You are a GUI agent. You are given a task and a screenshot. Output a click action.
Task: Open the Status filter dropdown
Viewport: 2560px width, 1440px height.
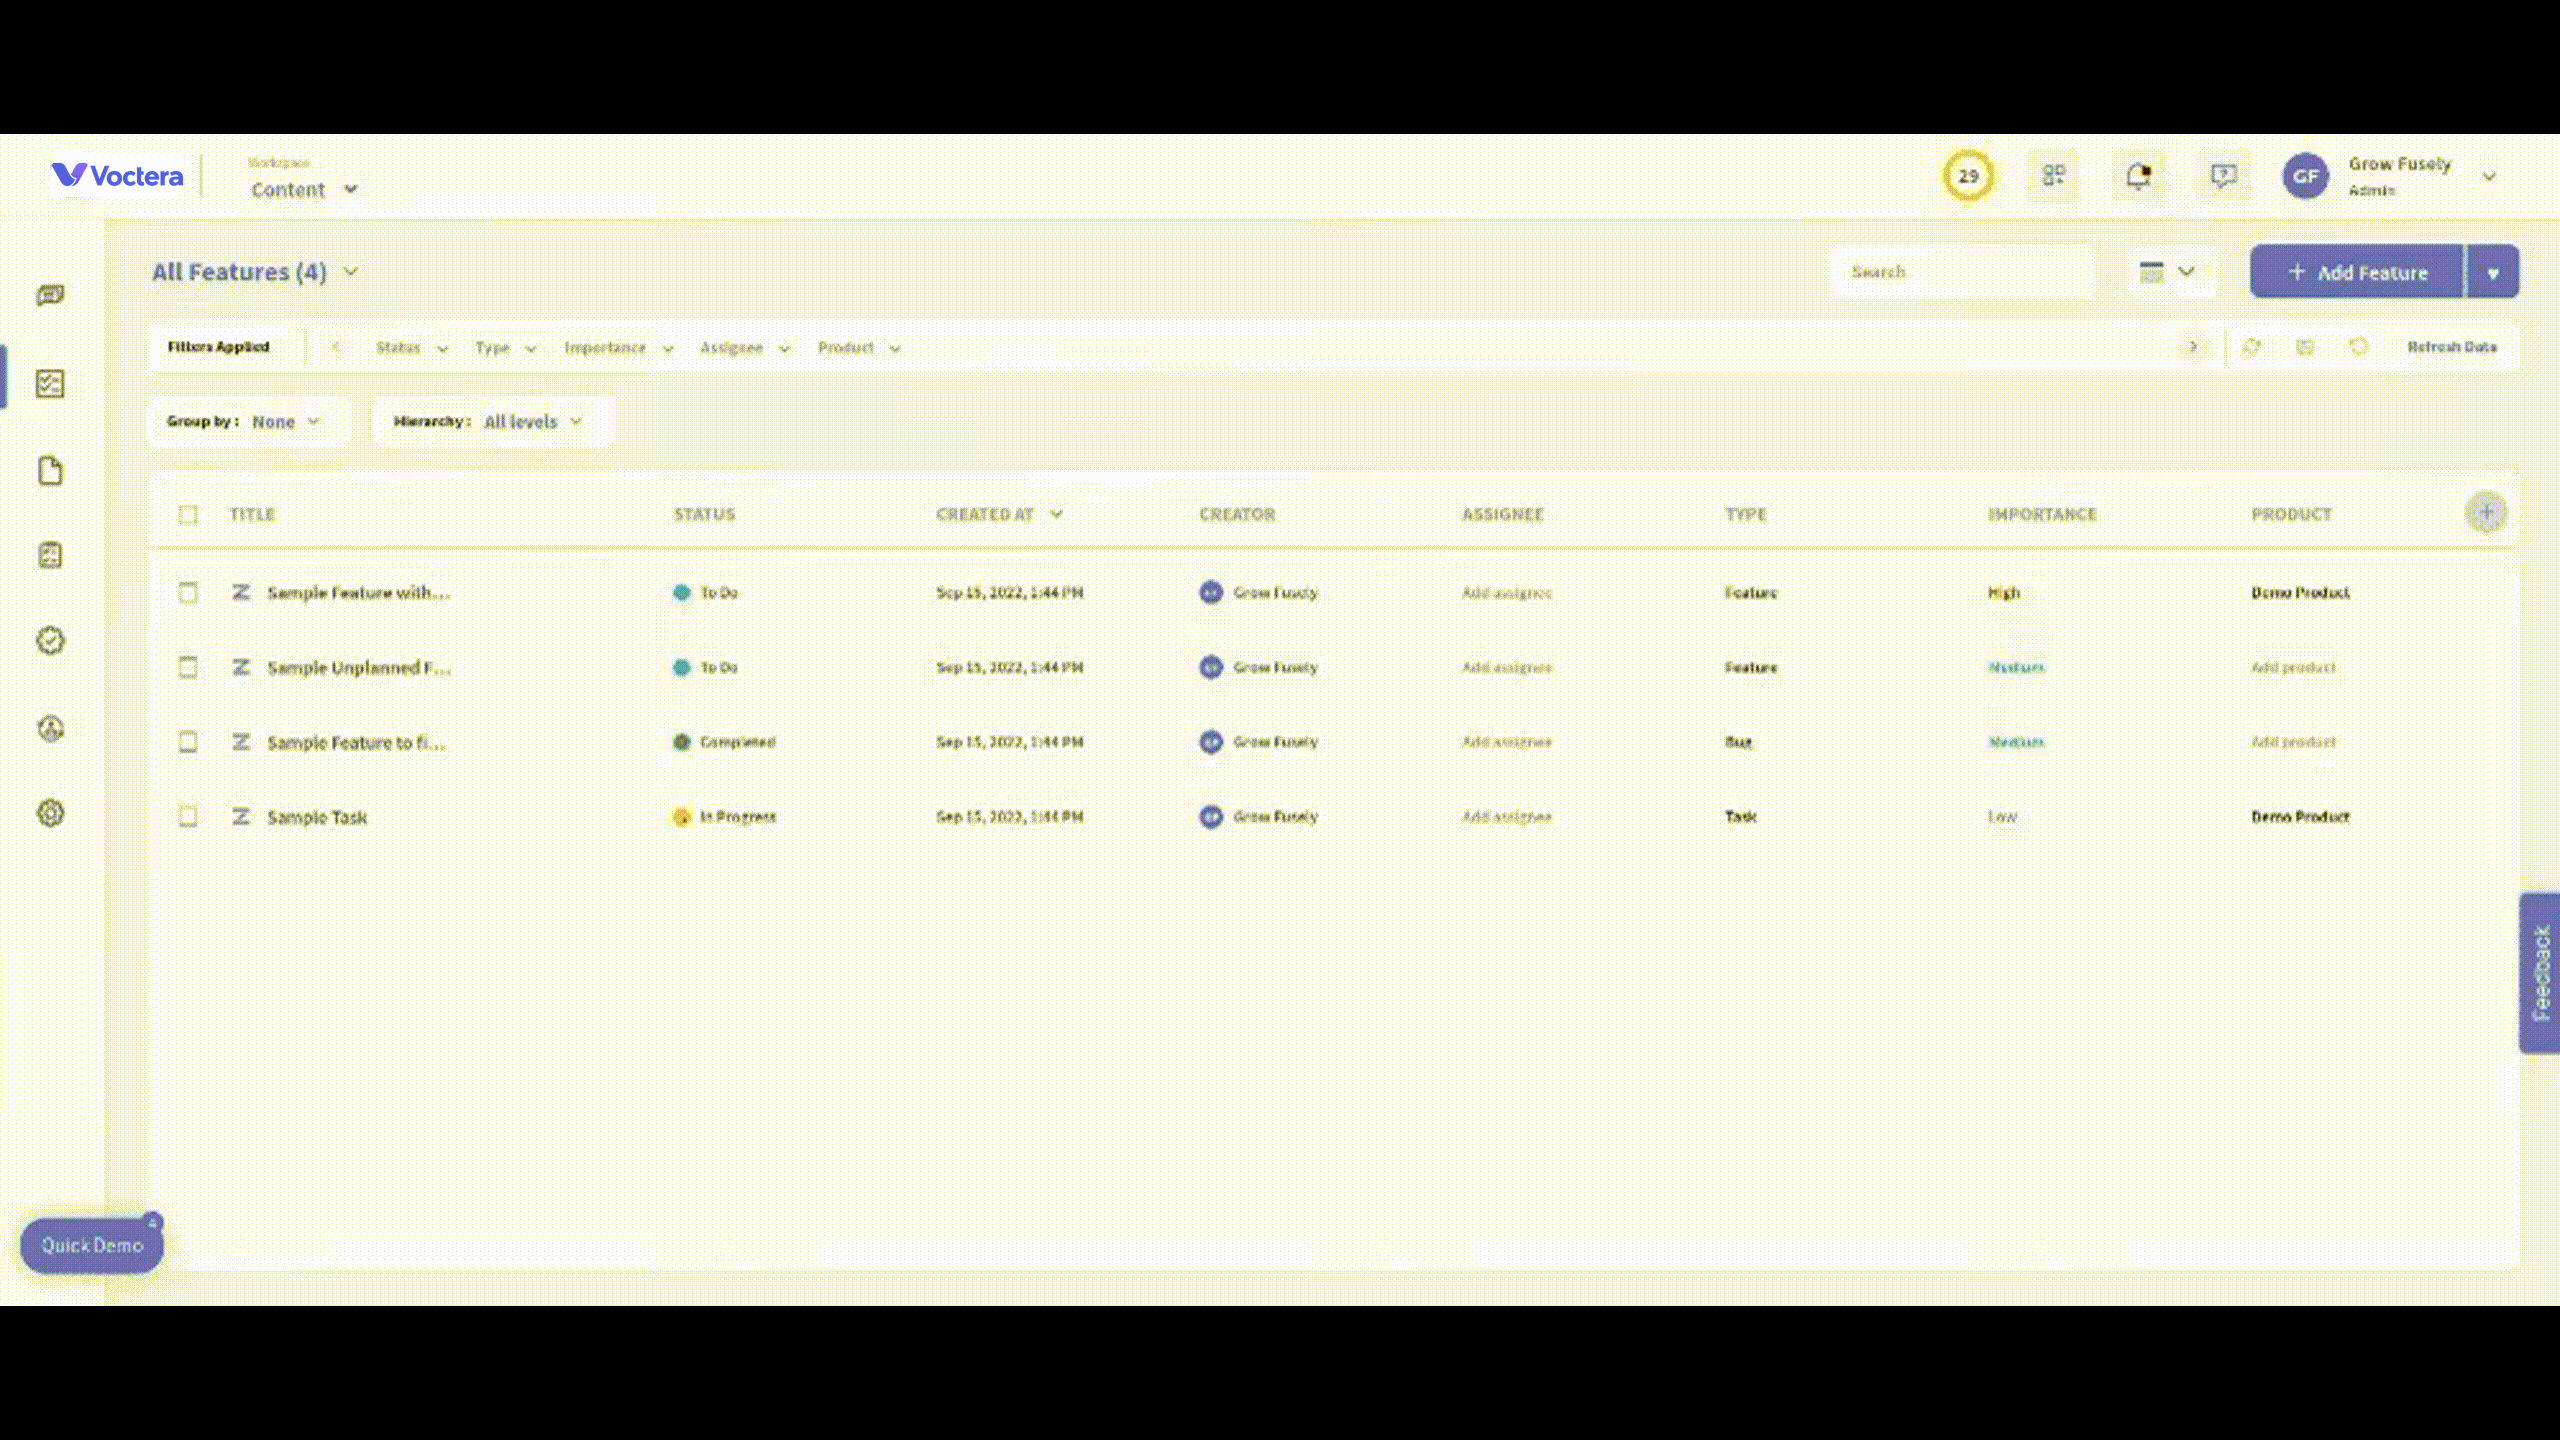click(411, 348)
